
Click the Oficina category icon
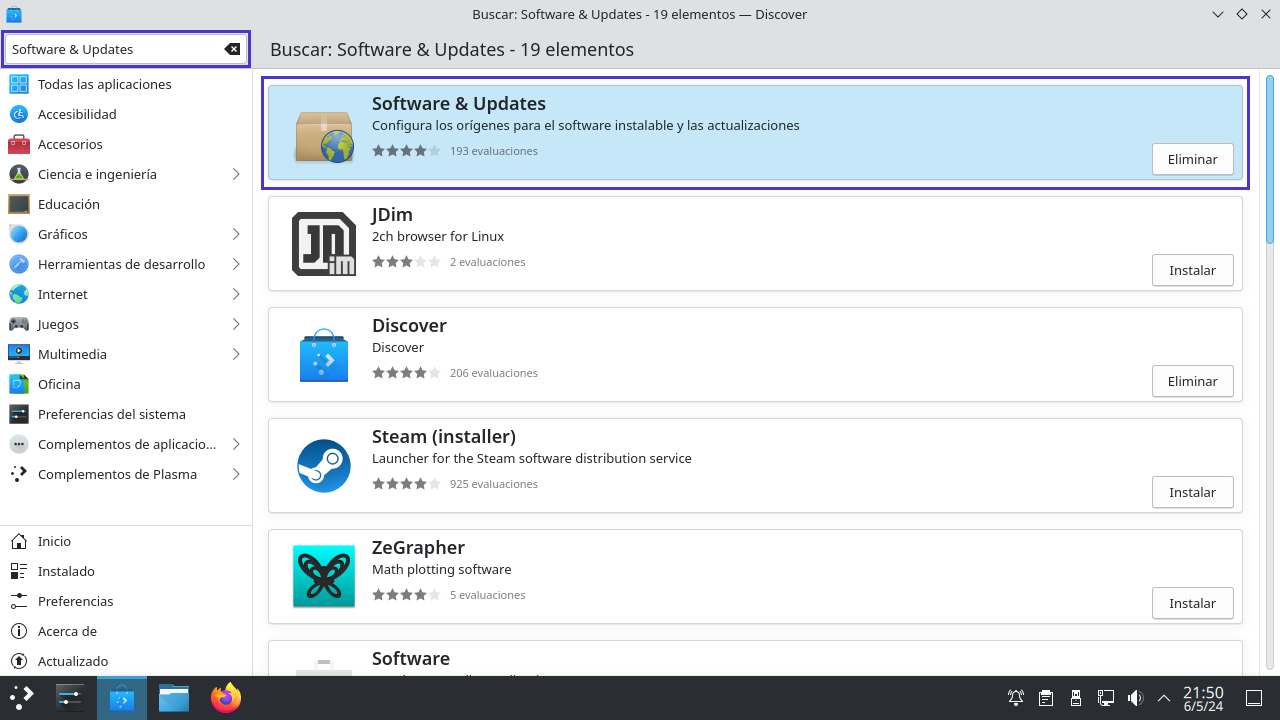click(19, 384)
